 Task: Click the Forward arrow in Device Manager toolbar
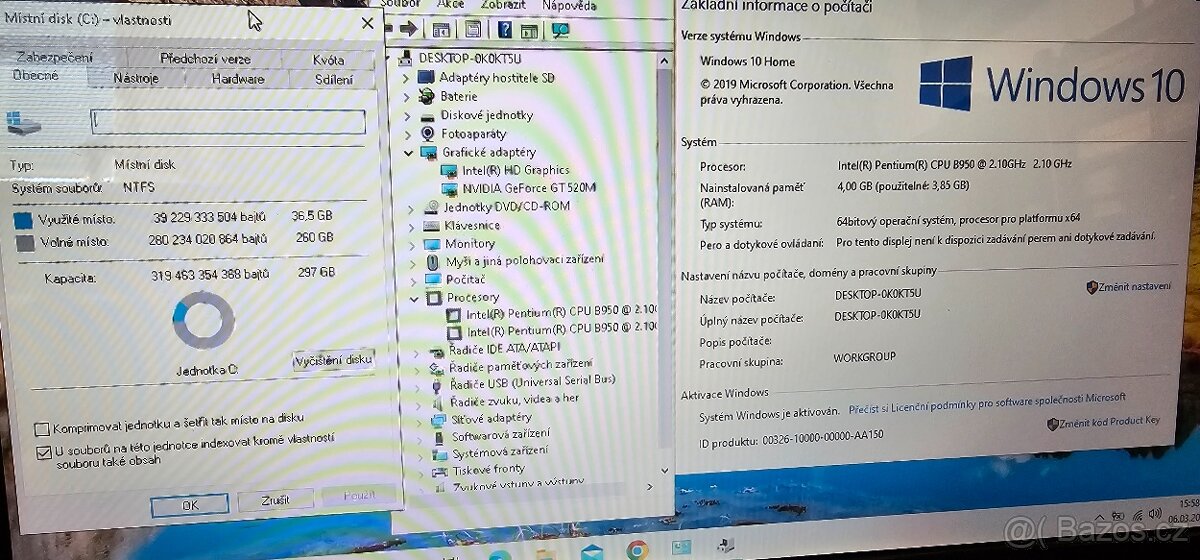[408, 30]
